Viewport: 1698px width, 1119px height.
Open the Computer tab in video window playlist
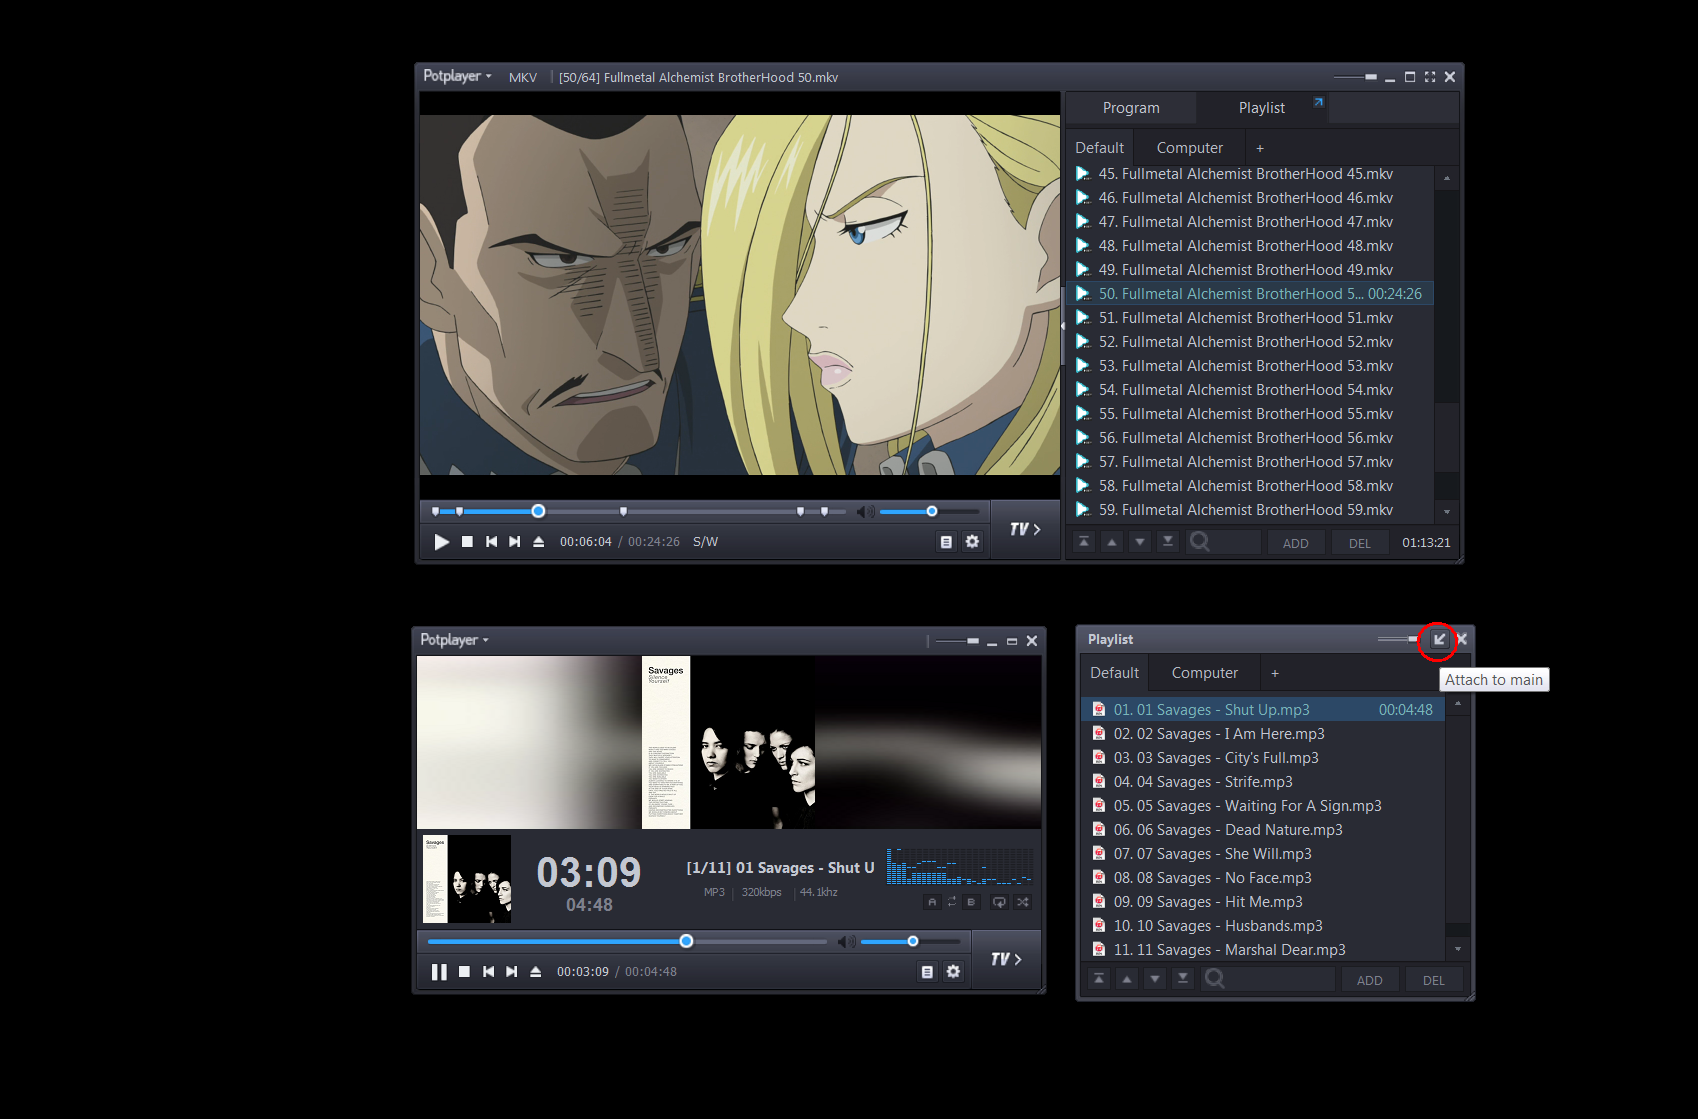coord(1190,148)
